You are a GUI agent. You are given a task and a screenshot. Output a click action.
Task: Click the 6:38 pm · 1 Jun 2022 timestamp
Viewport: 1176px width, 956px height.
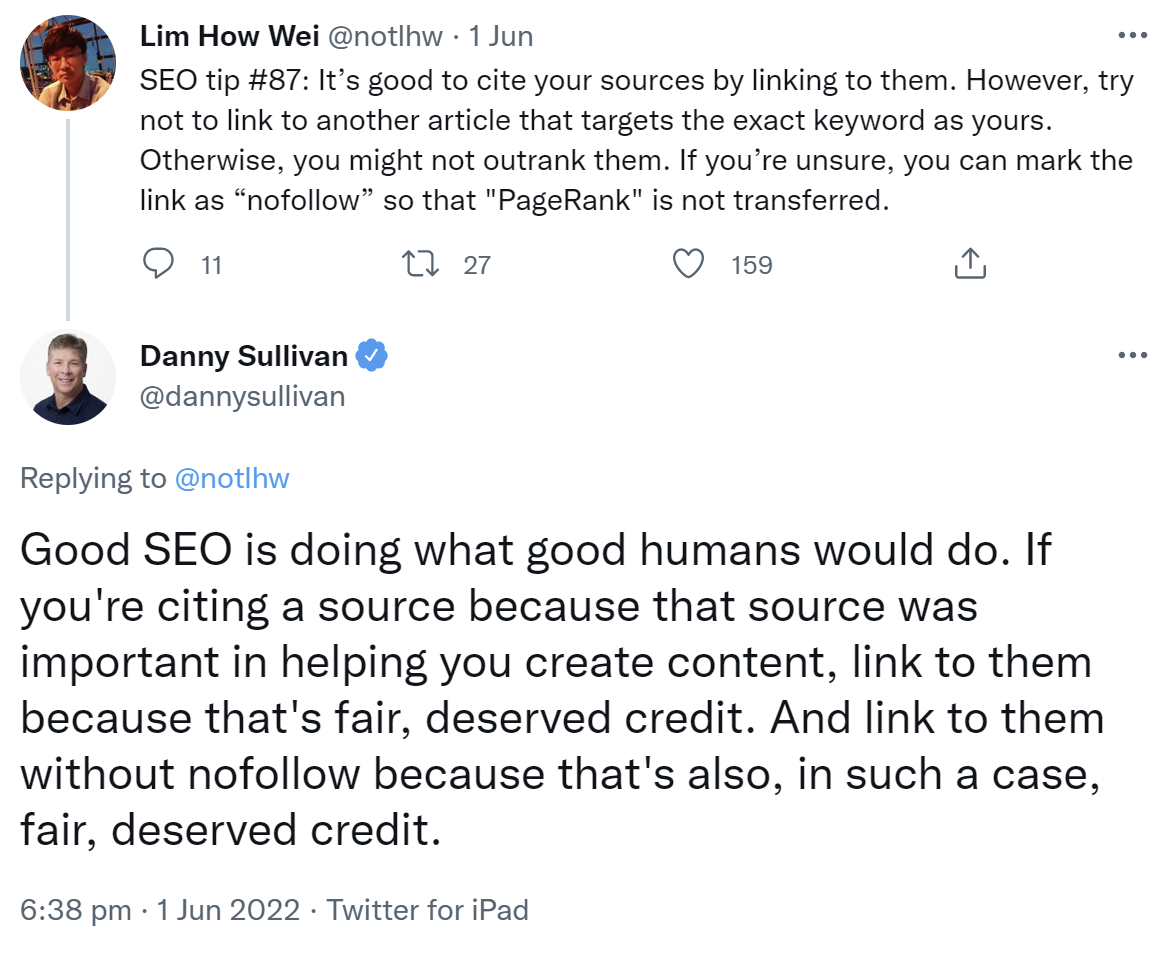(160, 910)
